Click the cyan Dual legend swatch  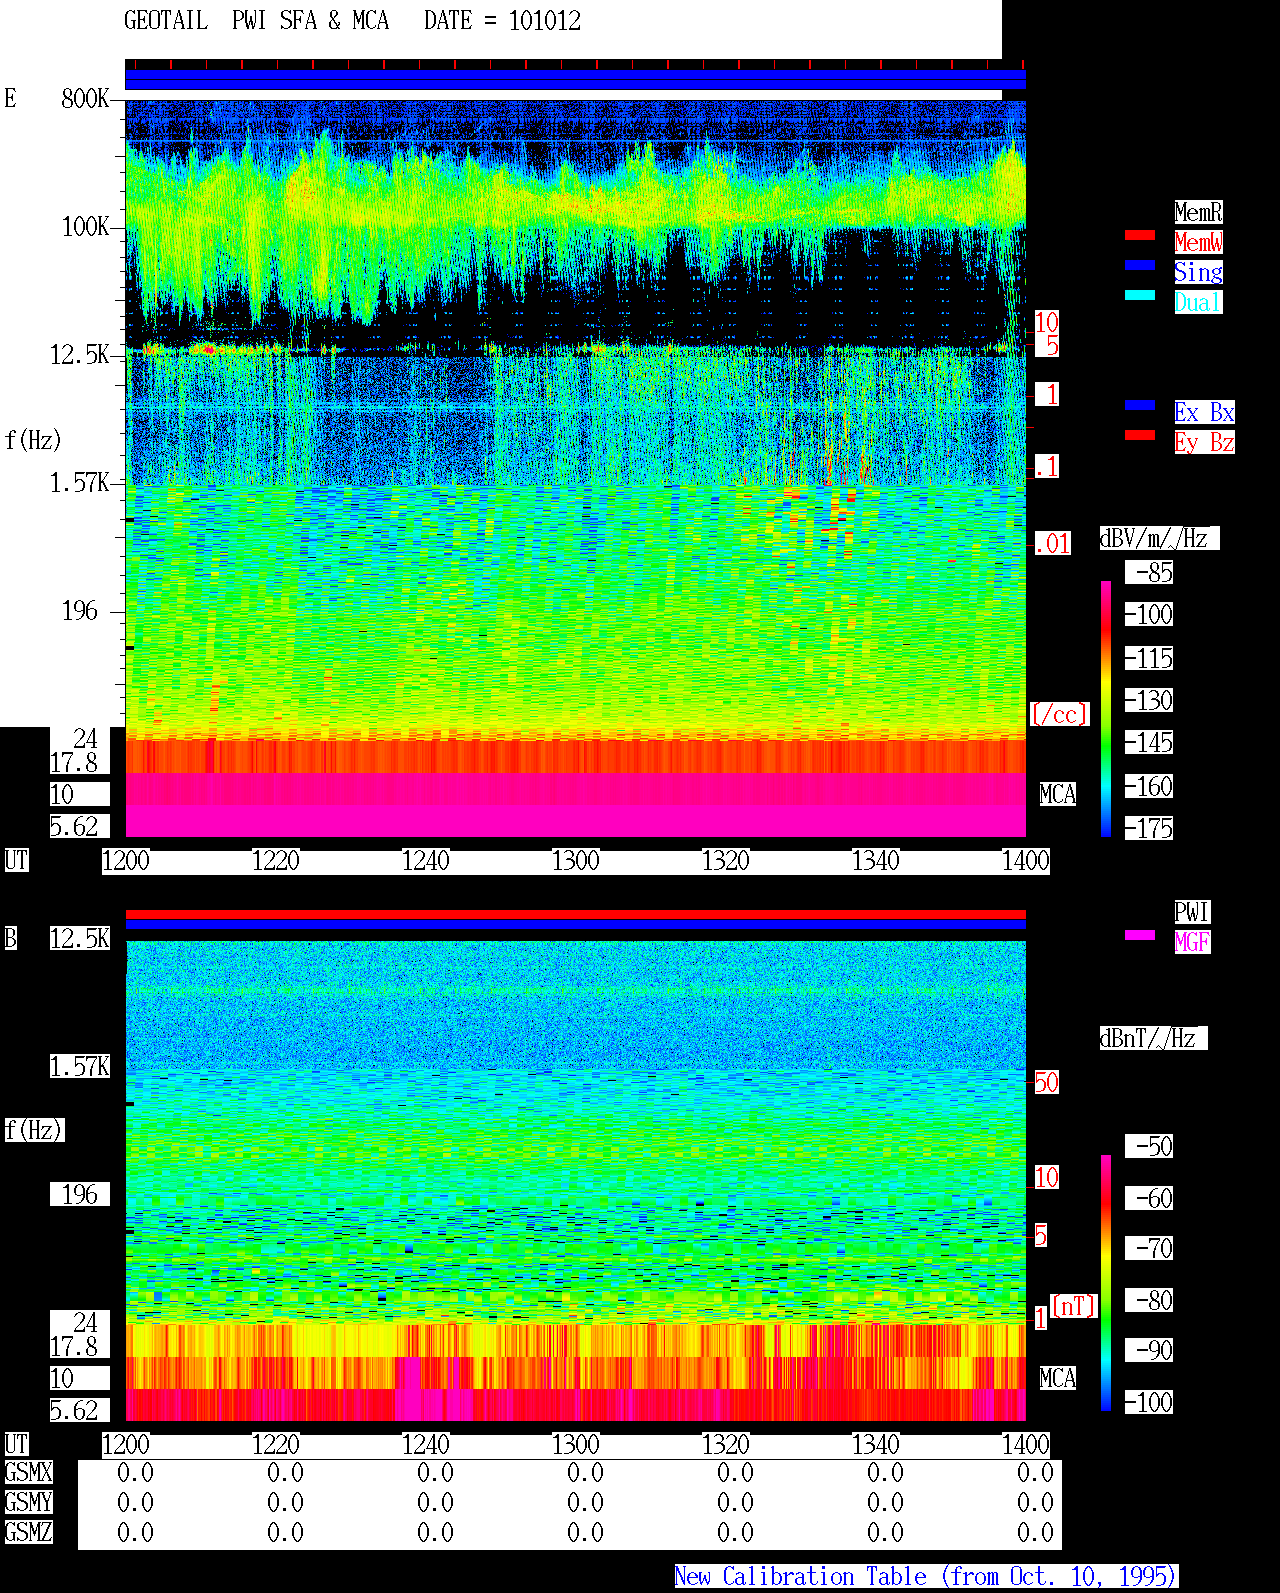[1140, 295]
